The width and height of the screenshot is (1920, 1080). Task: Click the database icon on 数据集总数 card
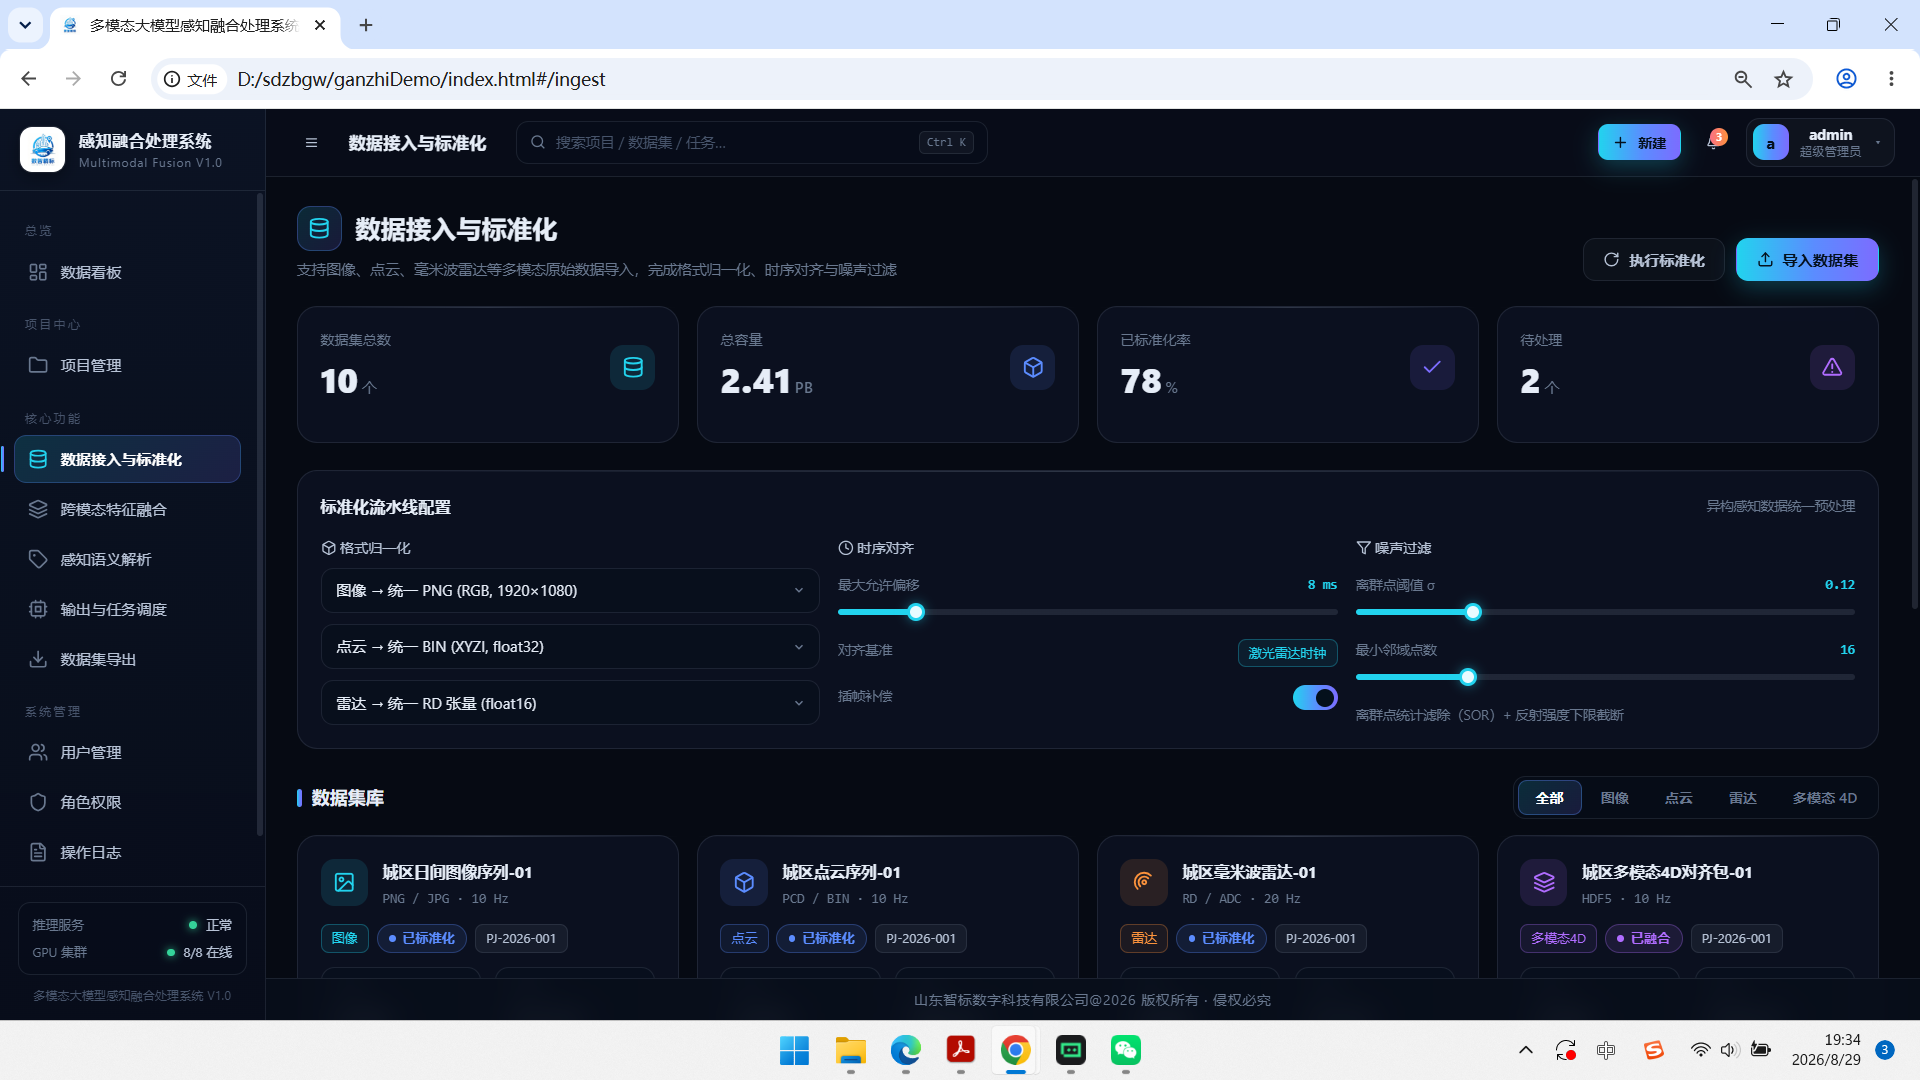click(x=633, y=368)
